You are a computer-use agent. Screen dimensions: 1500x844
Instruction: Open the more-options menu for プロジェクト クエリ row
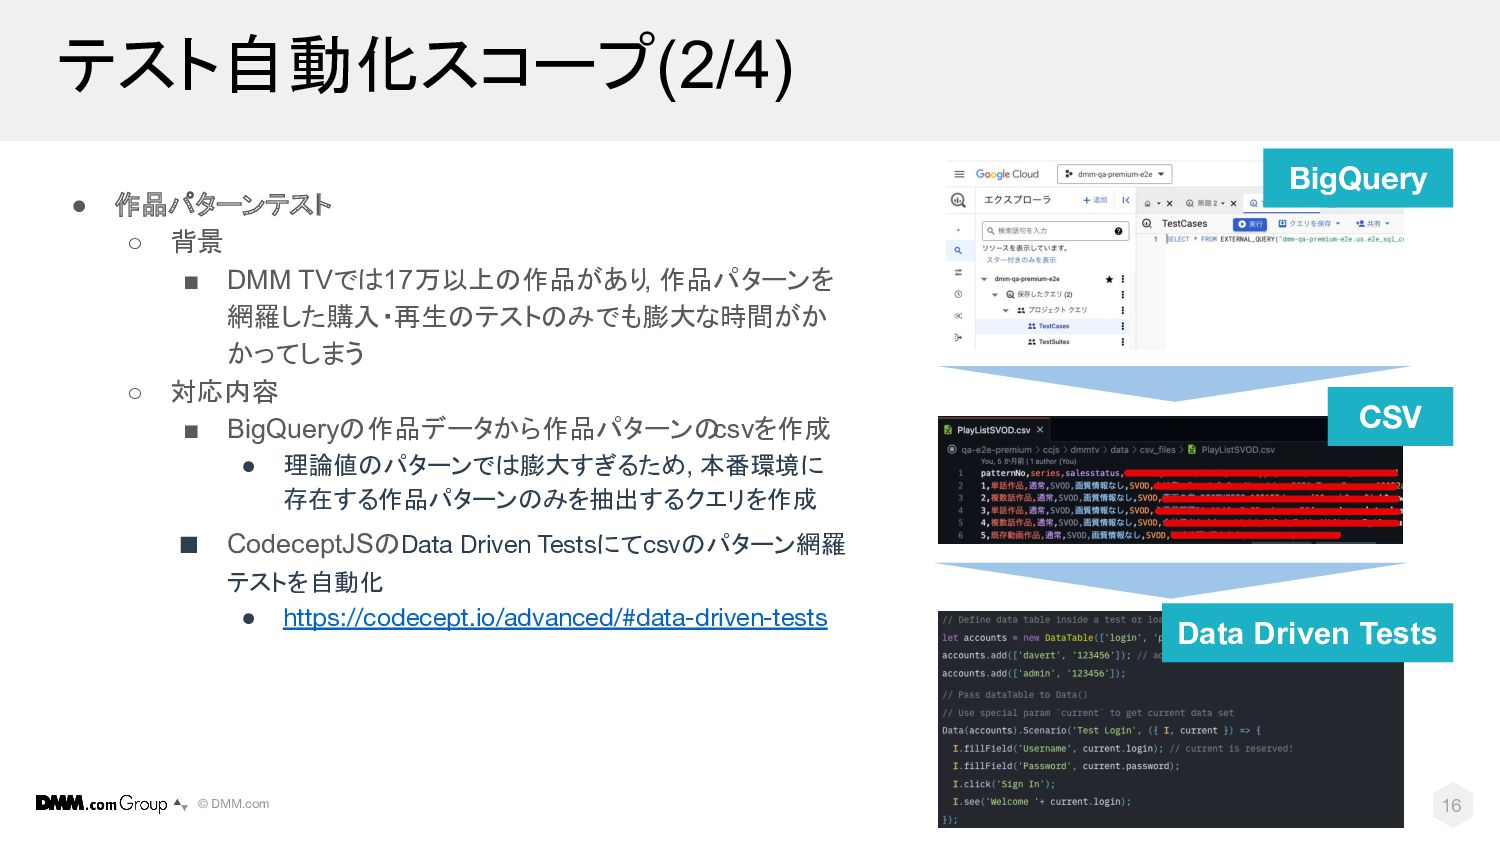tap(1123, 310)
